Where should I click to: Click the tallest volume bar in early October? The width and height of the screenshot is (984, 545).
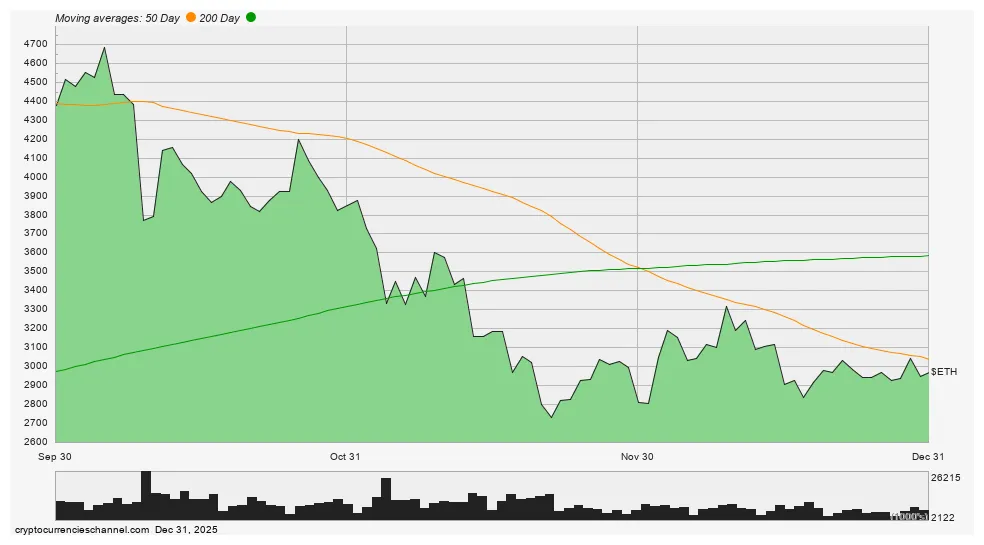[146, 495]
